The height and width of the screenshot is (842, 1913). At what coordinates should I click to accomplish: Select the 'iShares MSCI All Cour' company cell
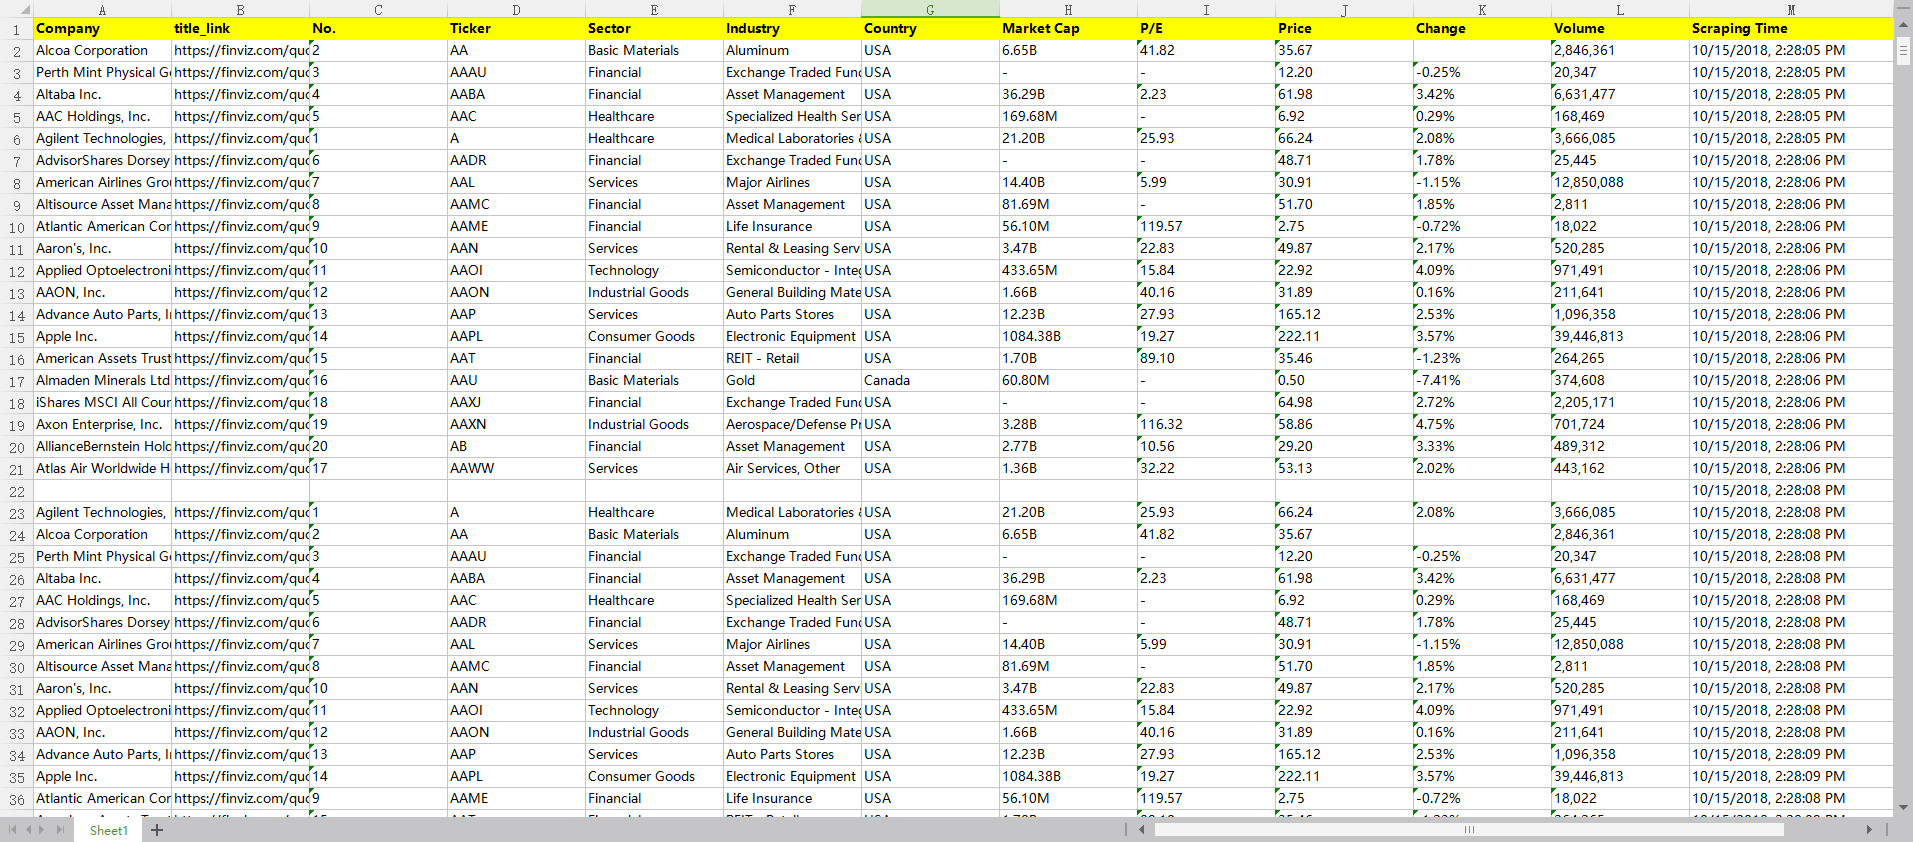coord(102,403)
